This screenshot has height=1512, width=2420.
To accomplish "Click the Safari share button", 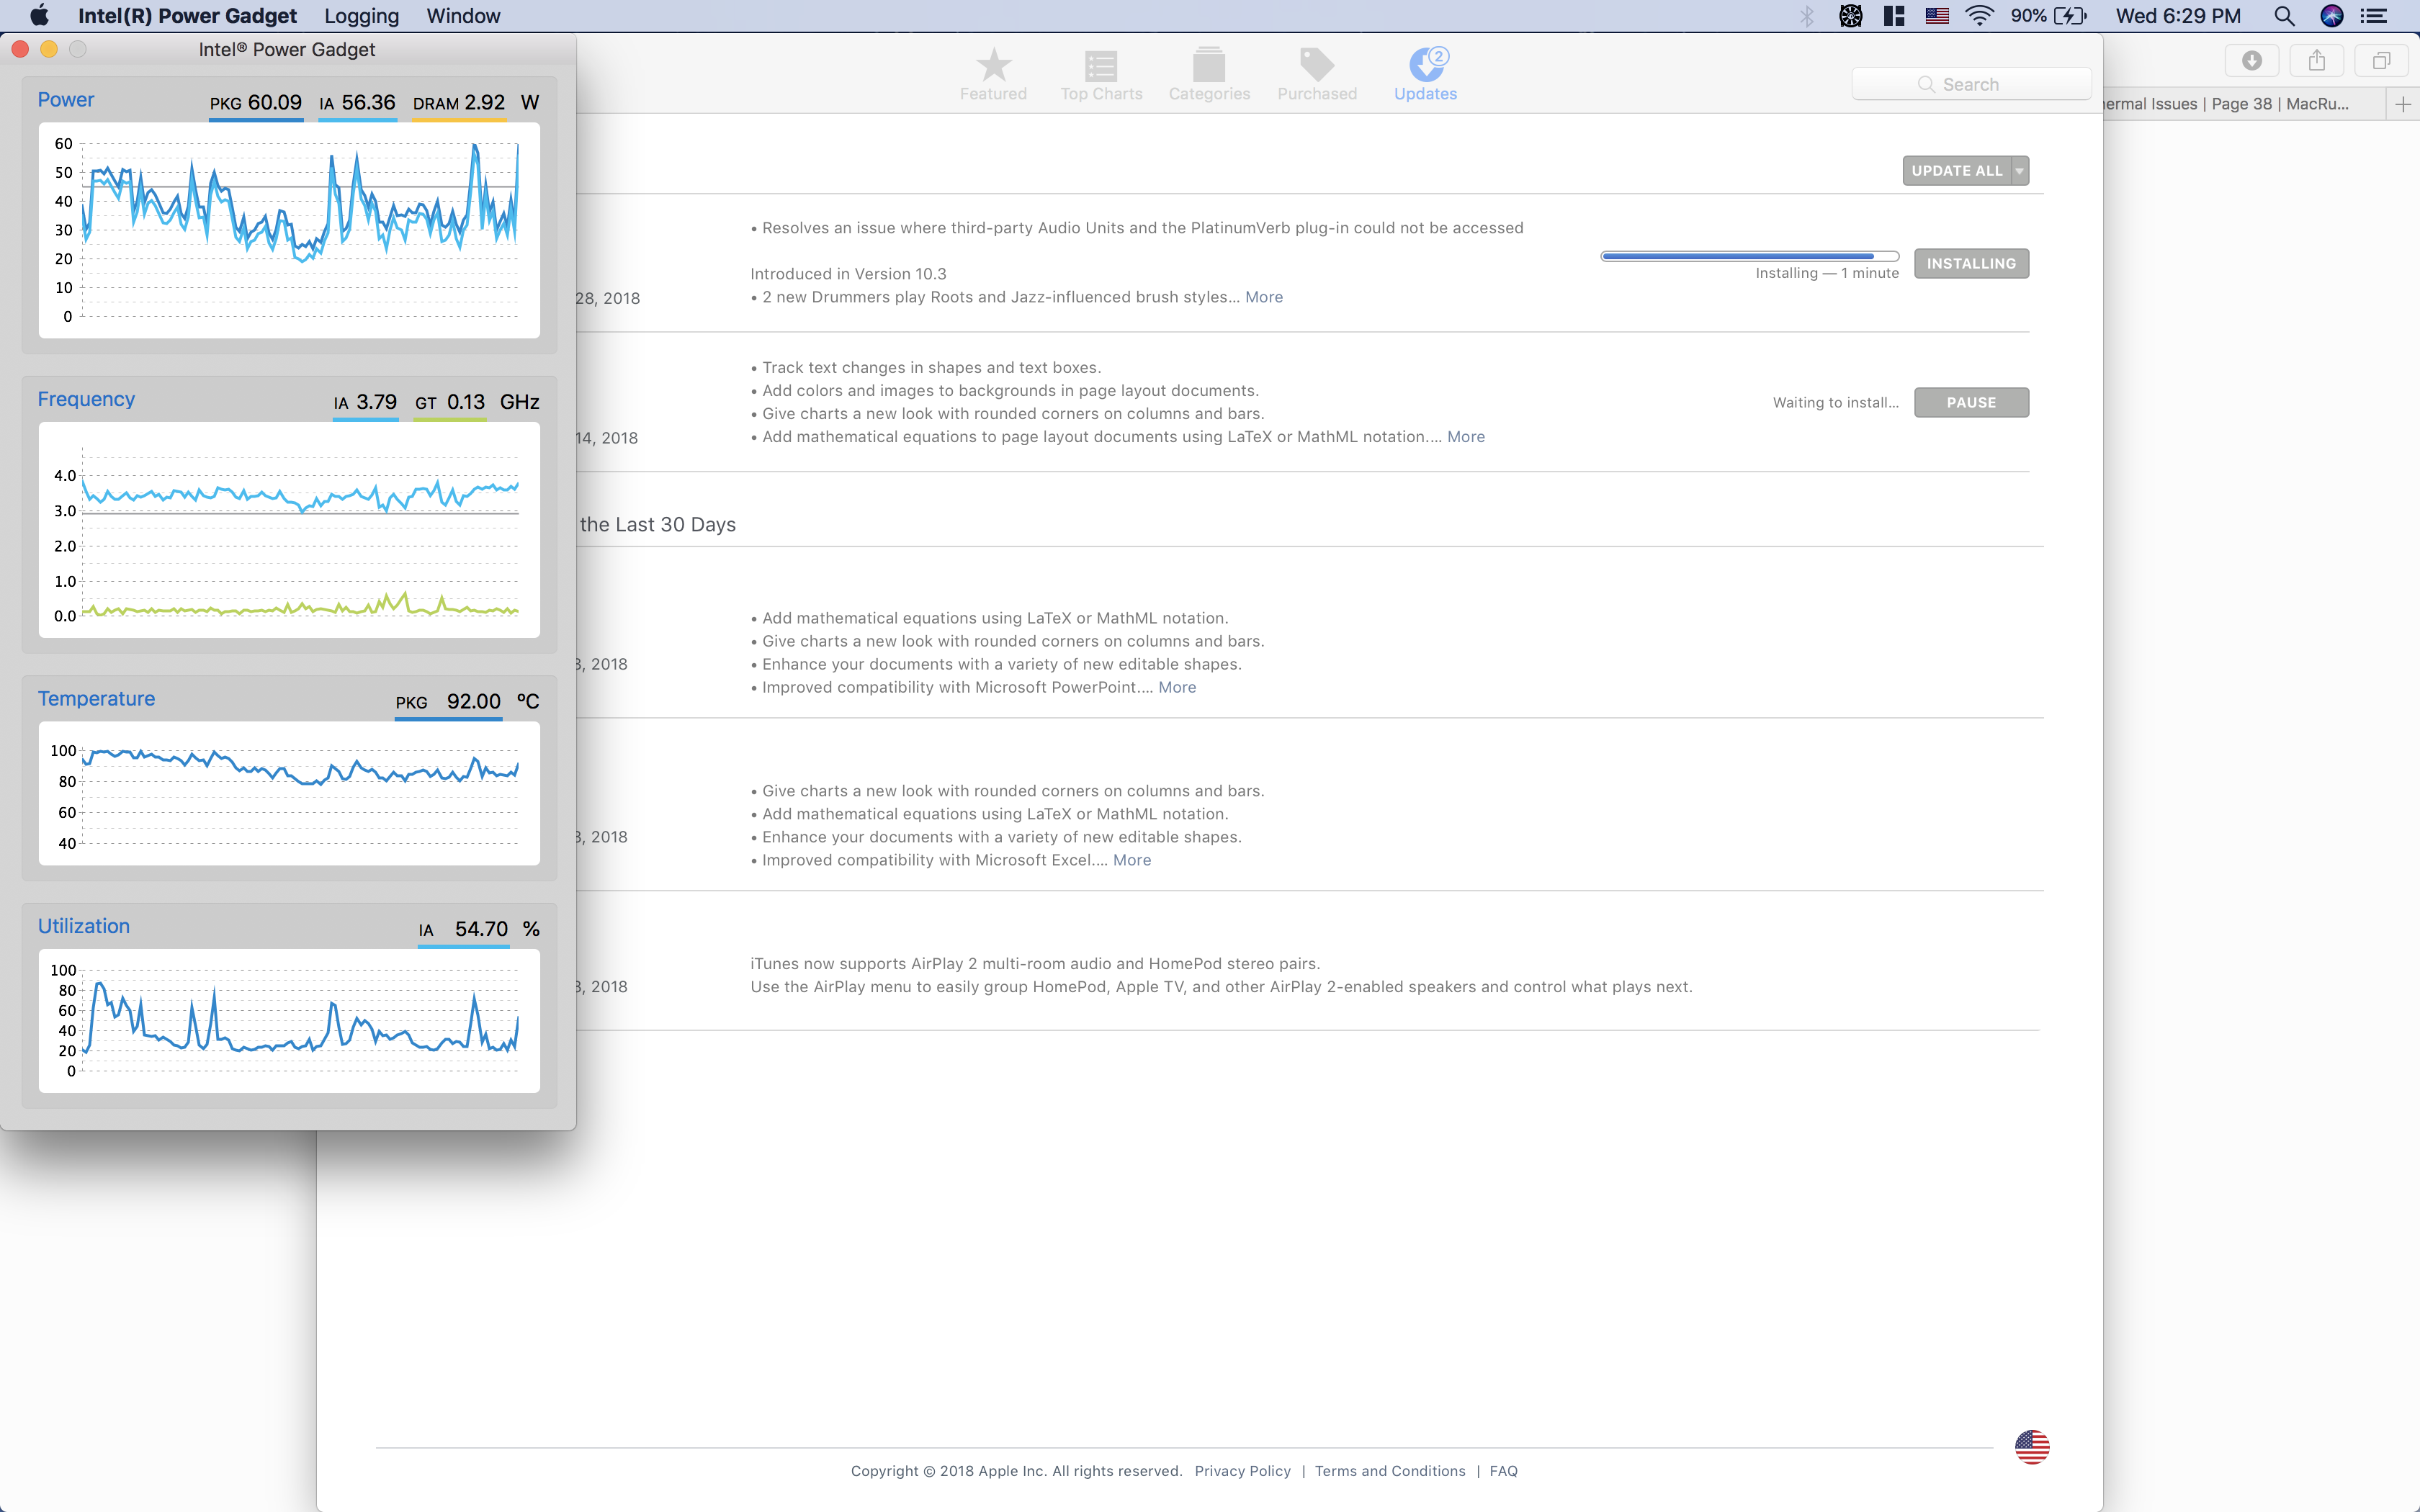I will (2317, 61).
